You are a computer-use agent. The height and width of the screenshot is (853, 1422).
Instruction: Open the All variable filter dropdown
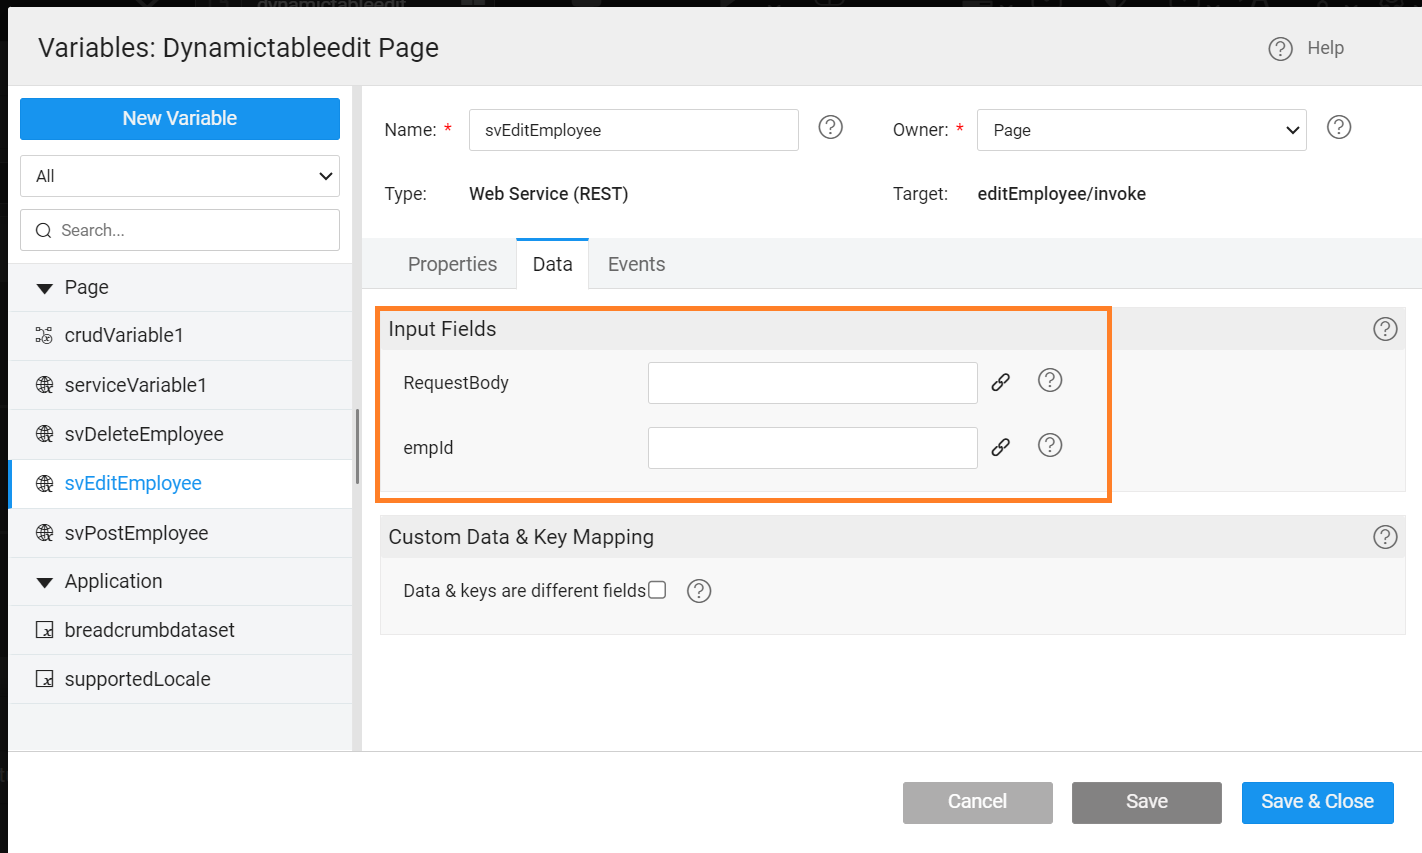click(x=180, y=176)
